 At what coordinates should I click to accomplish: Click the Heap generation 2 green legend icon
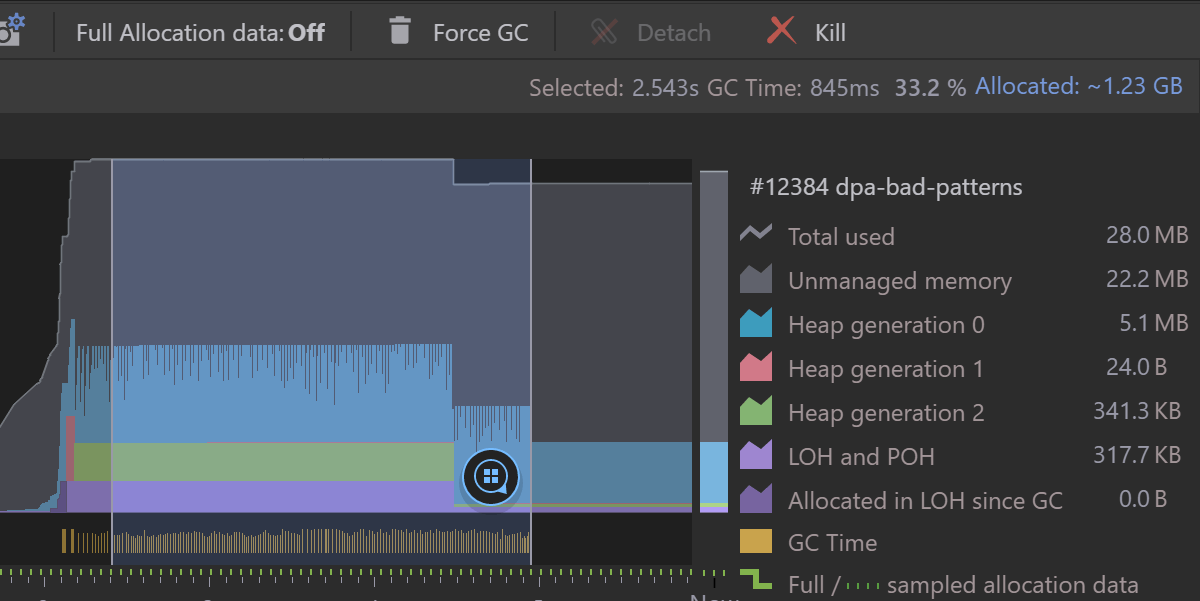tap(756, 411)
